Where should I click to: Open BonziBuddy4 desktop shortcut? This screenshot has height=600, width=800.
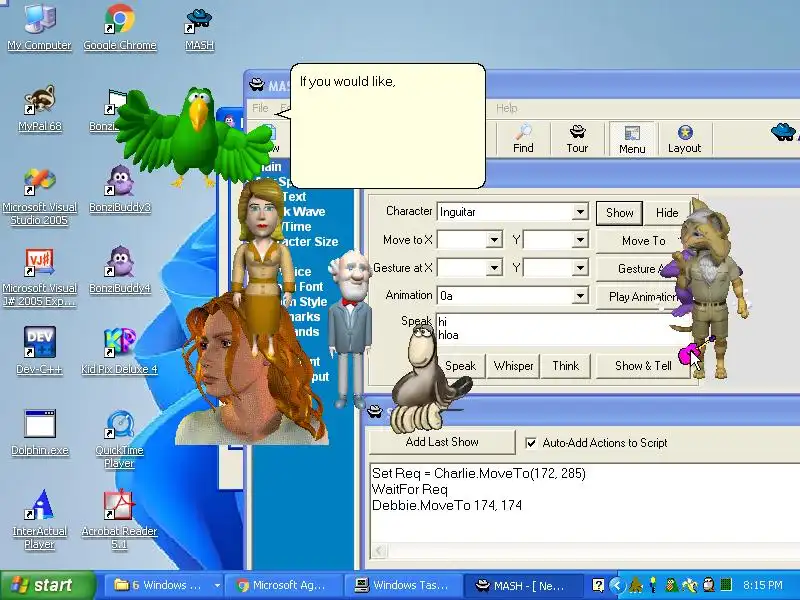119,270
